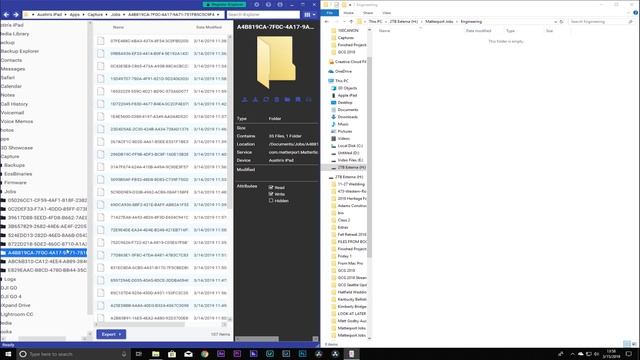This screenshot has width=640, height=360.
Task: Select the 39617DBB-5EED-4FD8 folder in sidebar
Action: 47,218
